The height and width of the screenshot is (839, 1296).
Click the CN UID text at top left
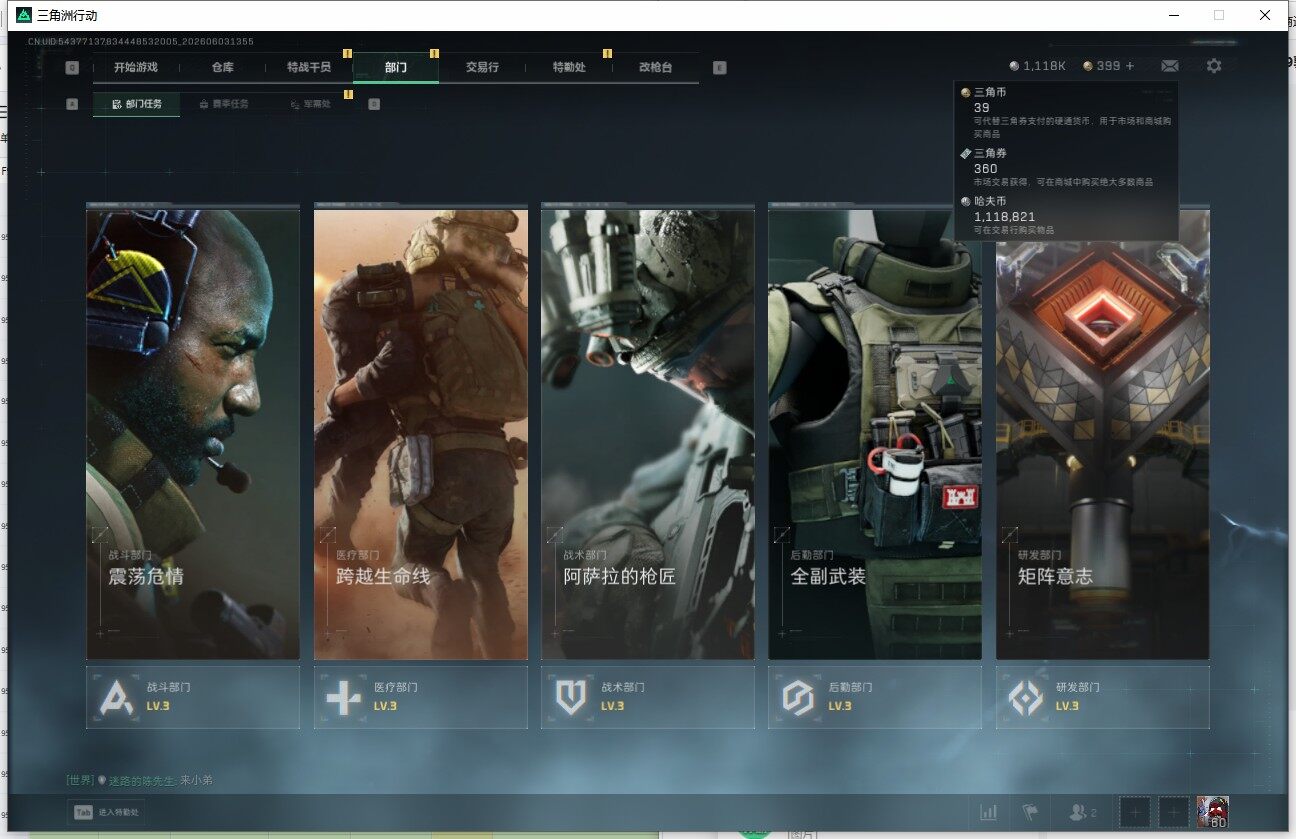coord(140,41)
